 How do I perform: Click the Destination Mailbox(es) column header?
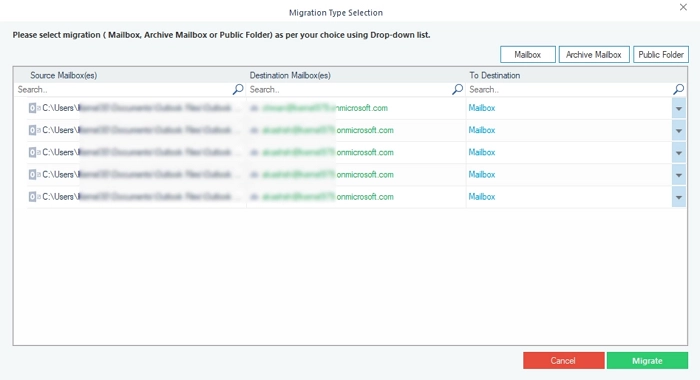coord(290,75)
